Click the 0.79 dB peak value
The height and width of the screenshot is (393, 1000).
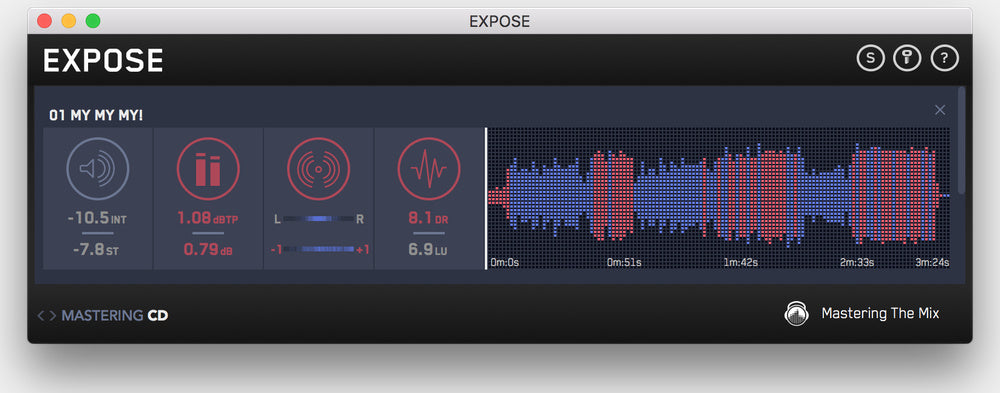click(x=208, y=250)
